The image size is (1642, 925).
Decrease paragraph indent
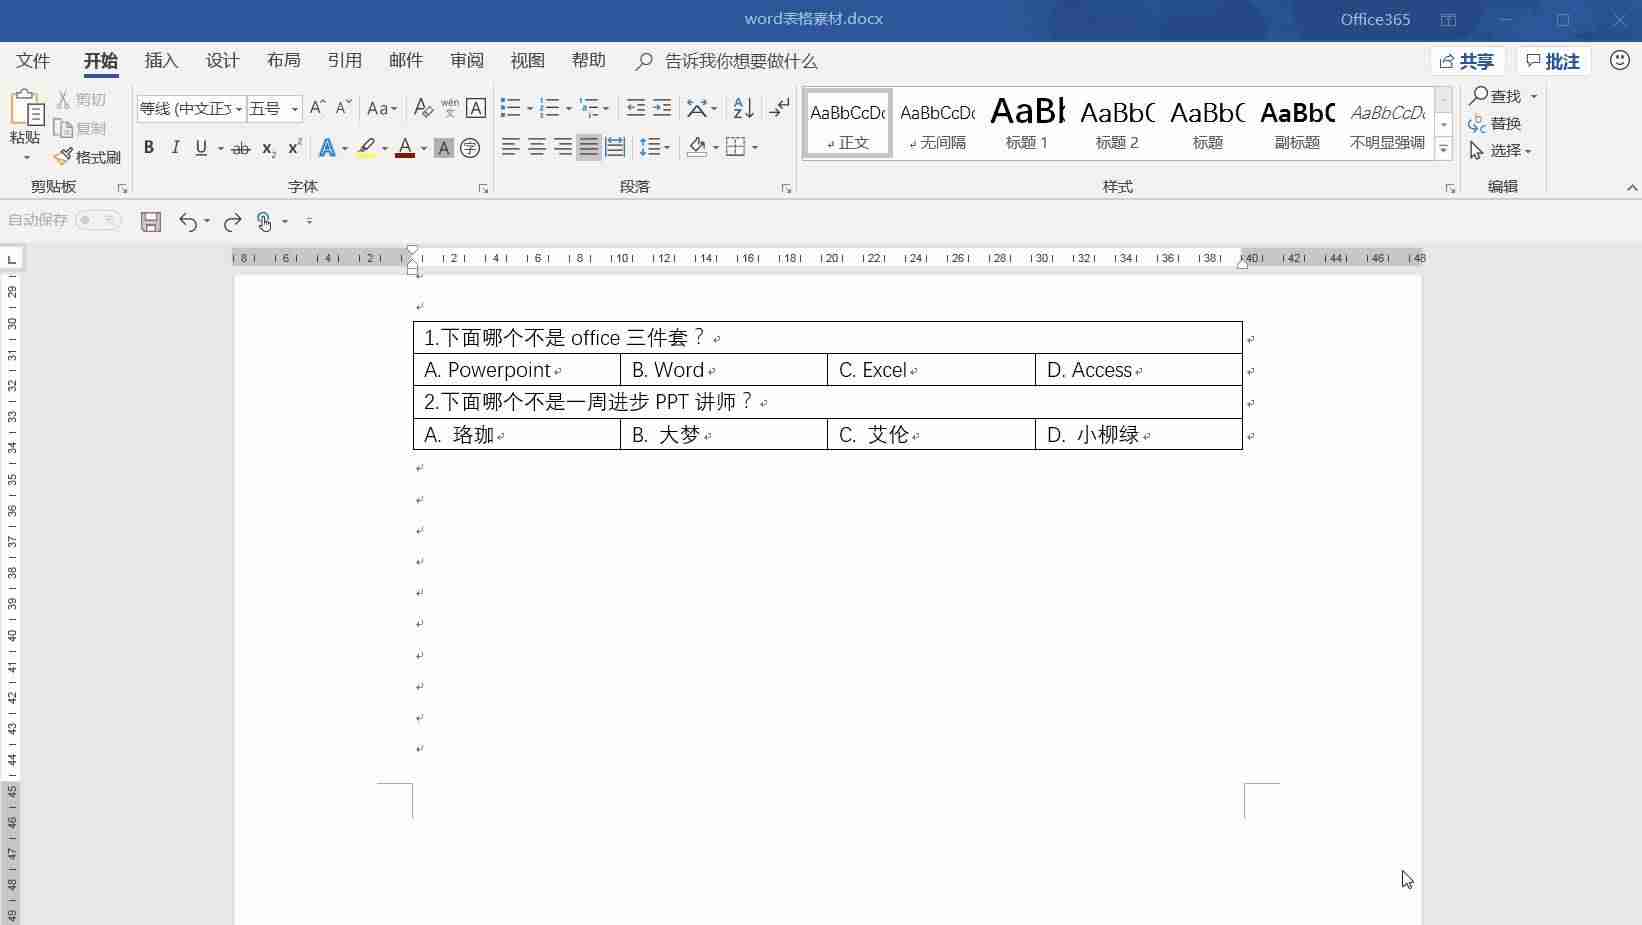click(635, 108)
